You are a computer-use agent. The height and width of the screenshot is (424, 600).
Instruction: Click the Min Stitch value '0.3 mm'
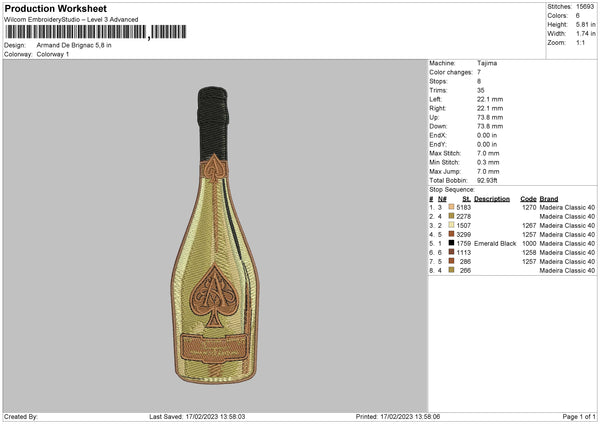click(x=488, y=162)
